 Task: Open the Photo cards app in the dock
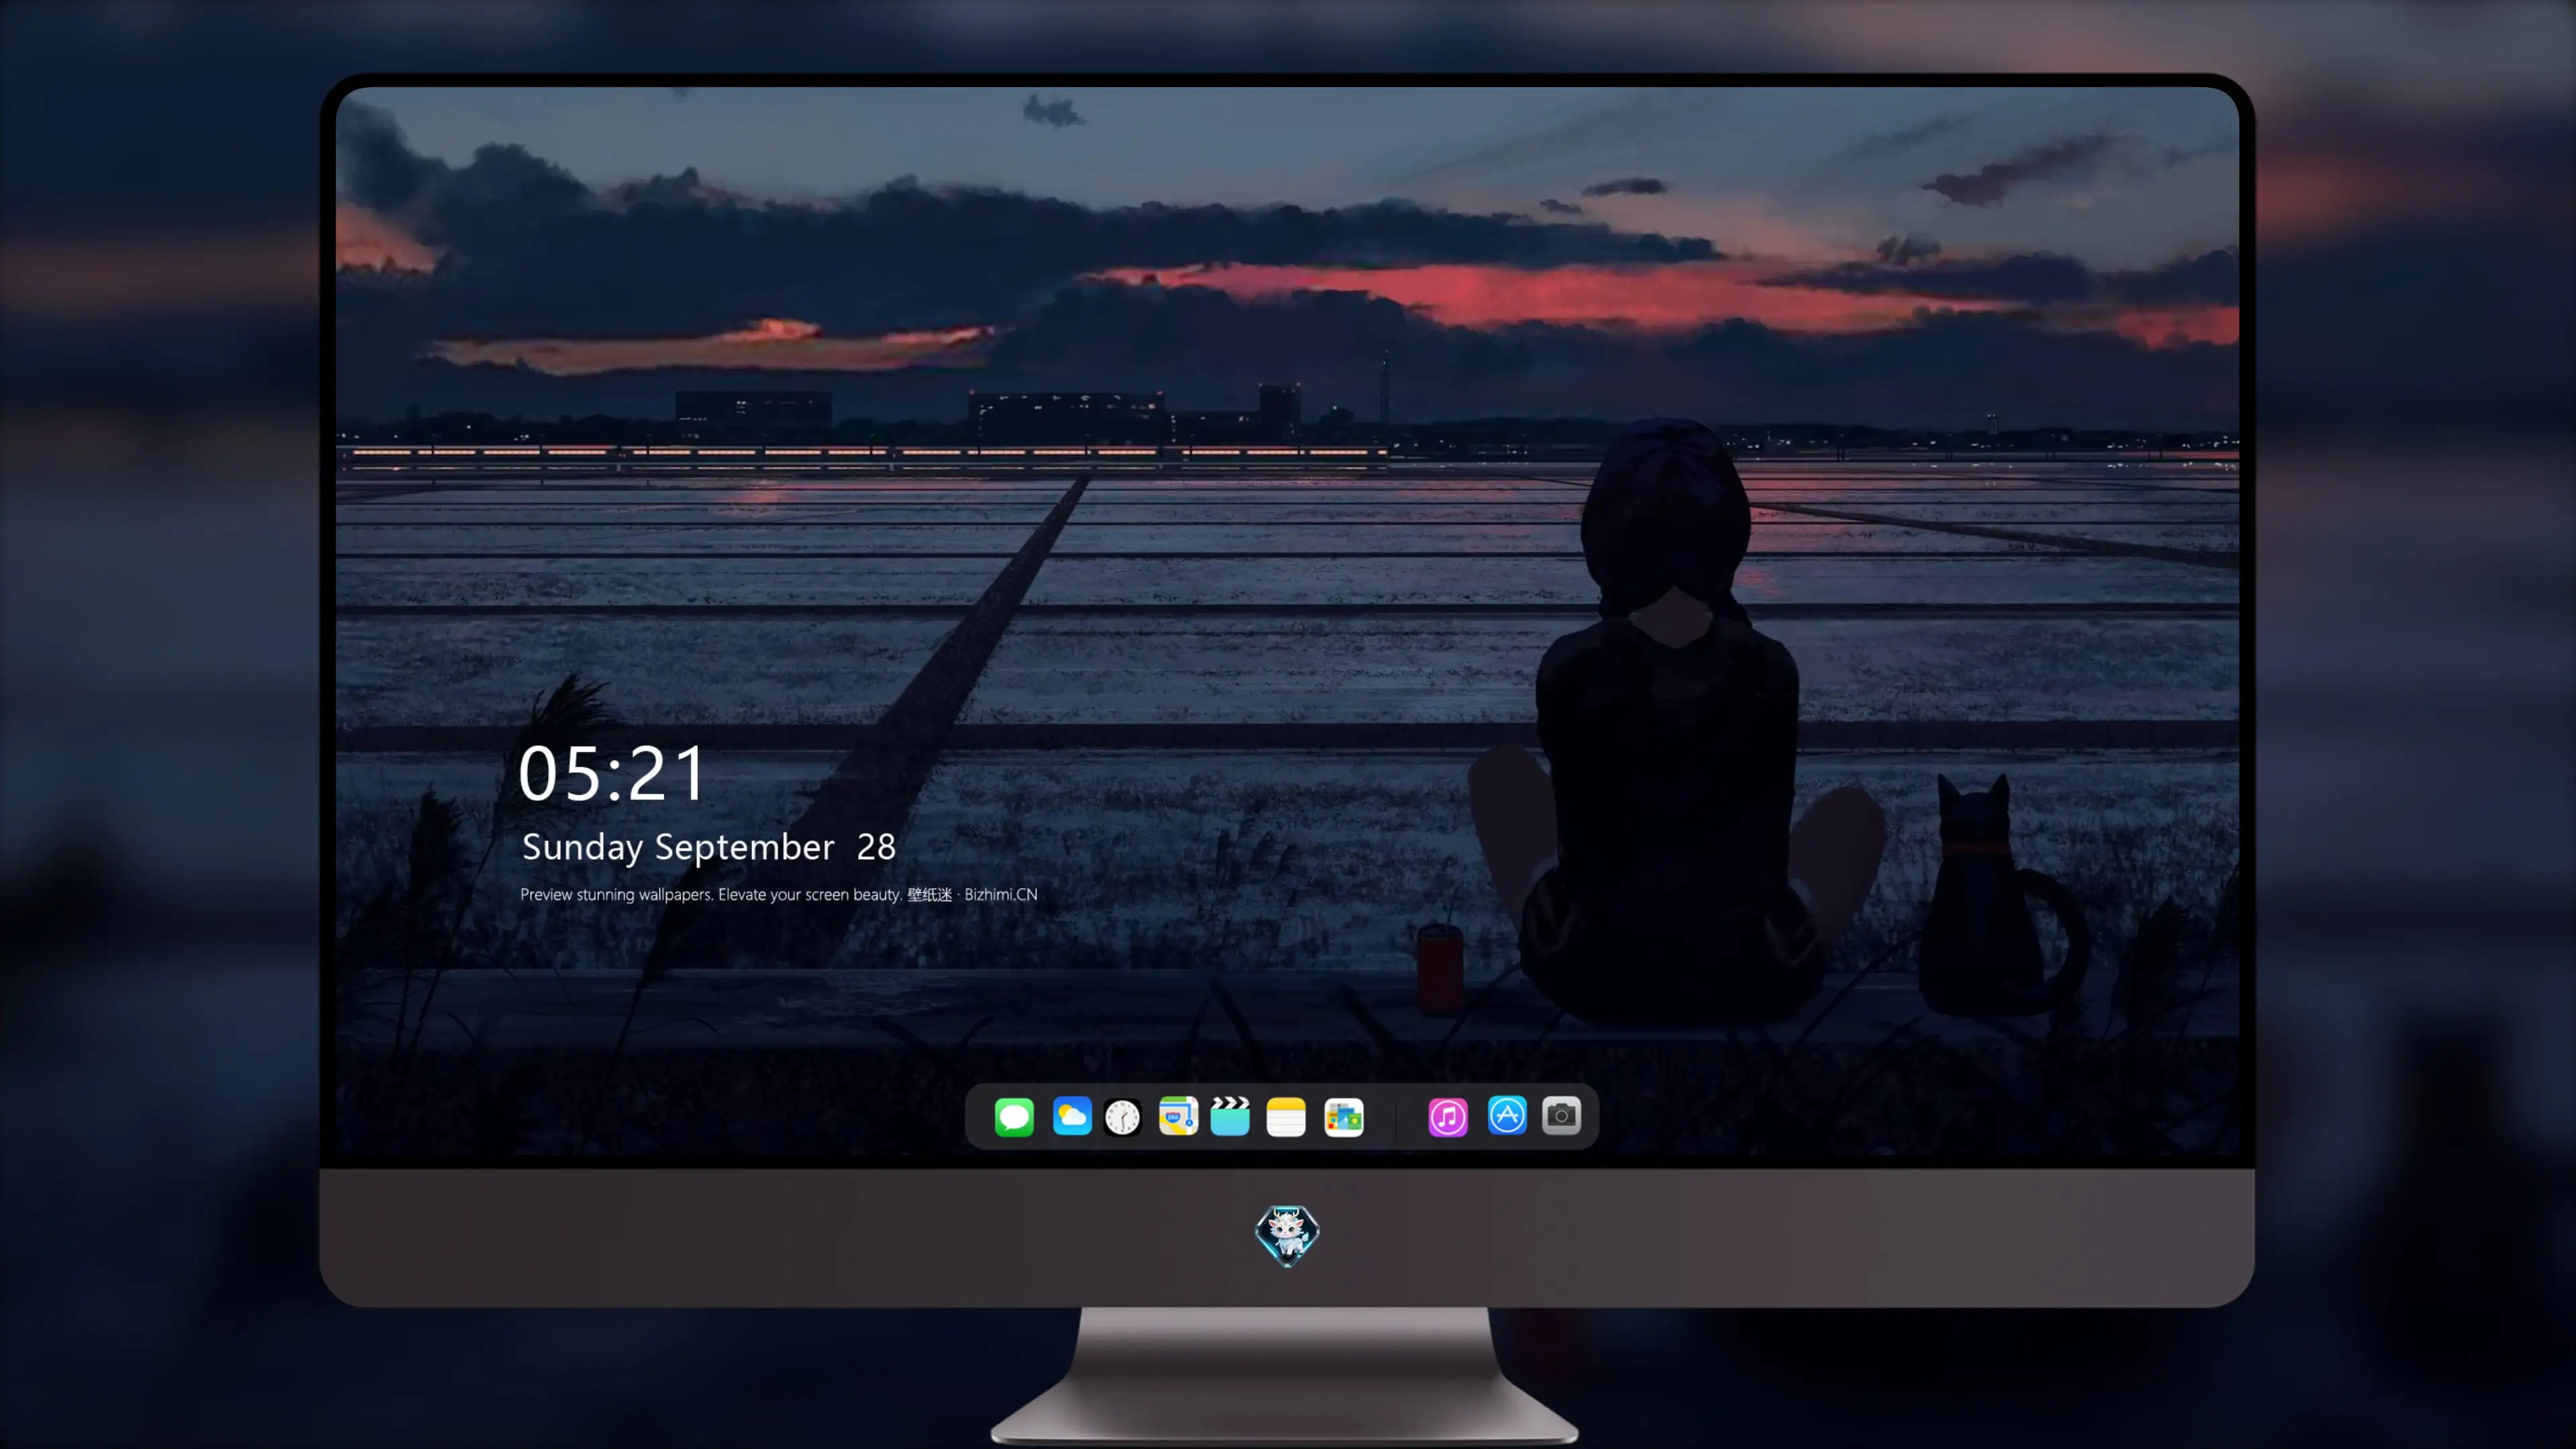coord(1343,1117)
